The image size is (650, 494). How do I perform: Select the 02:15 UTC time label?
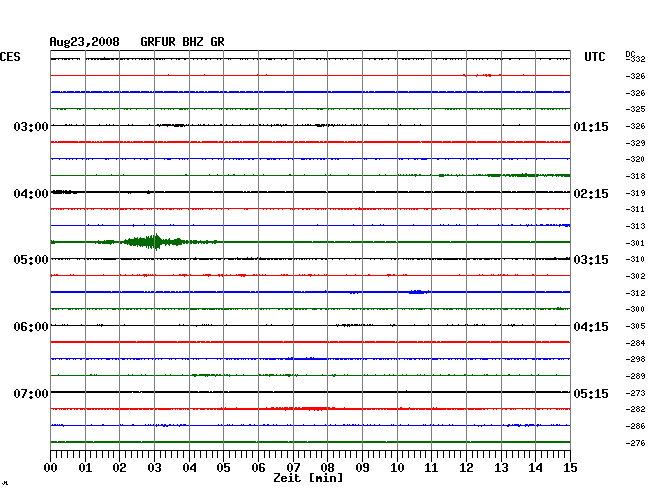pyautogui.click(x=591, y=194)
